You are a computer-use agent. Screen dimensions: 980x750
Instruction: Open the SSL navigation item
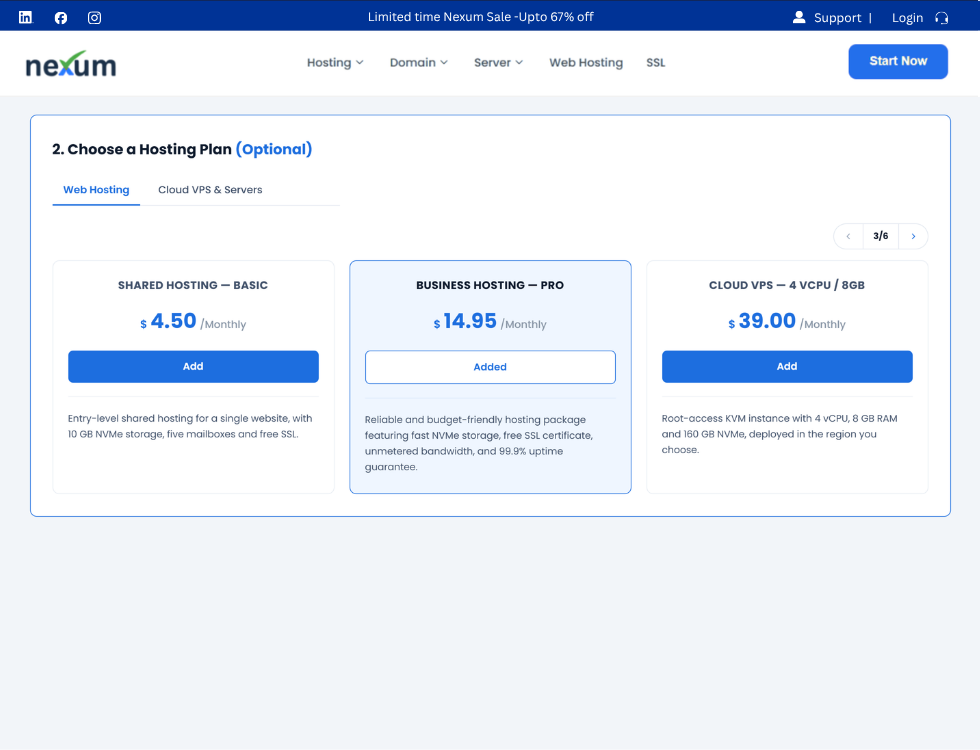click(x=656, y=62)
